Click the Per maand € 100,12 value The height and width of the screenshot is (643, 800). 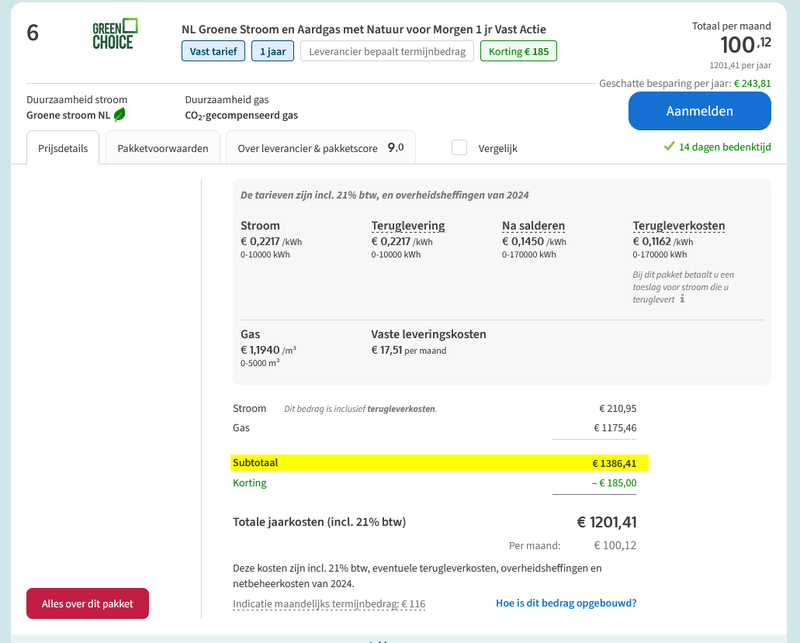click(615, 546)
